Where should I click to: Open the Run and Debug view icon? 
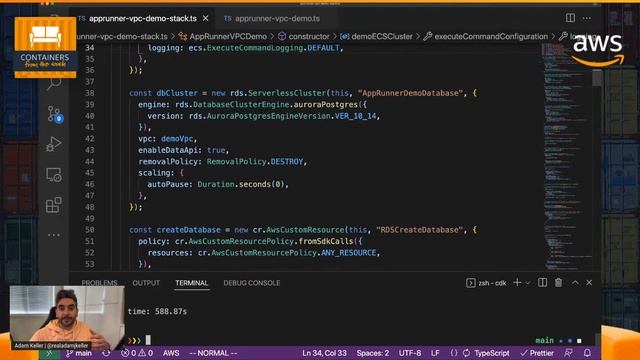click(53, 144)
